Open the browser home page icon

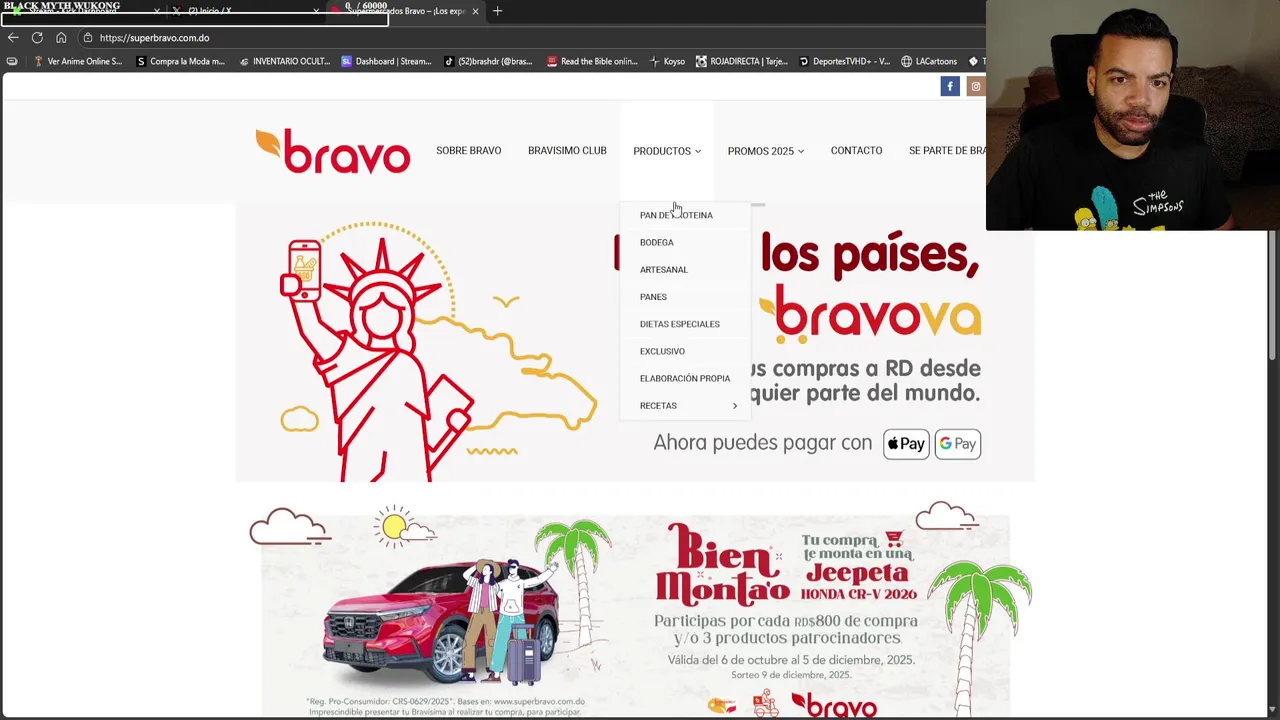click(x=61, y=38)
